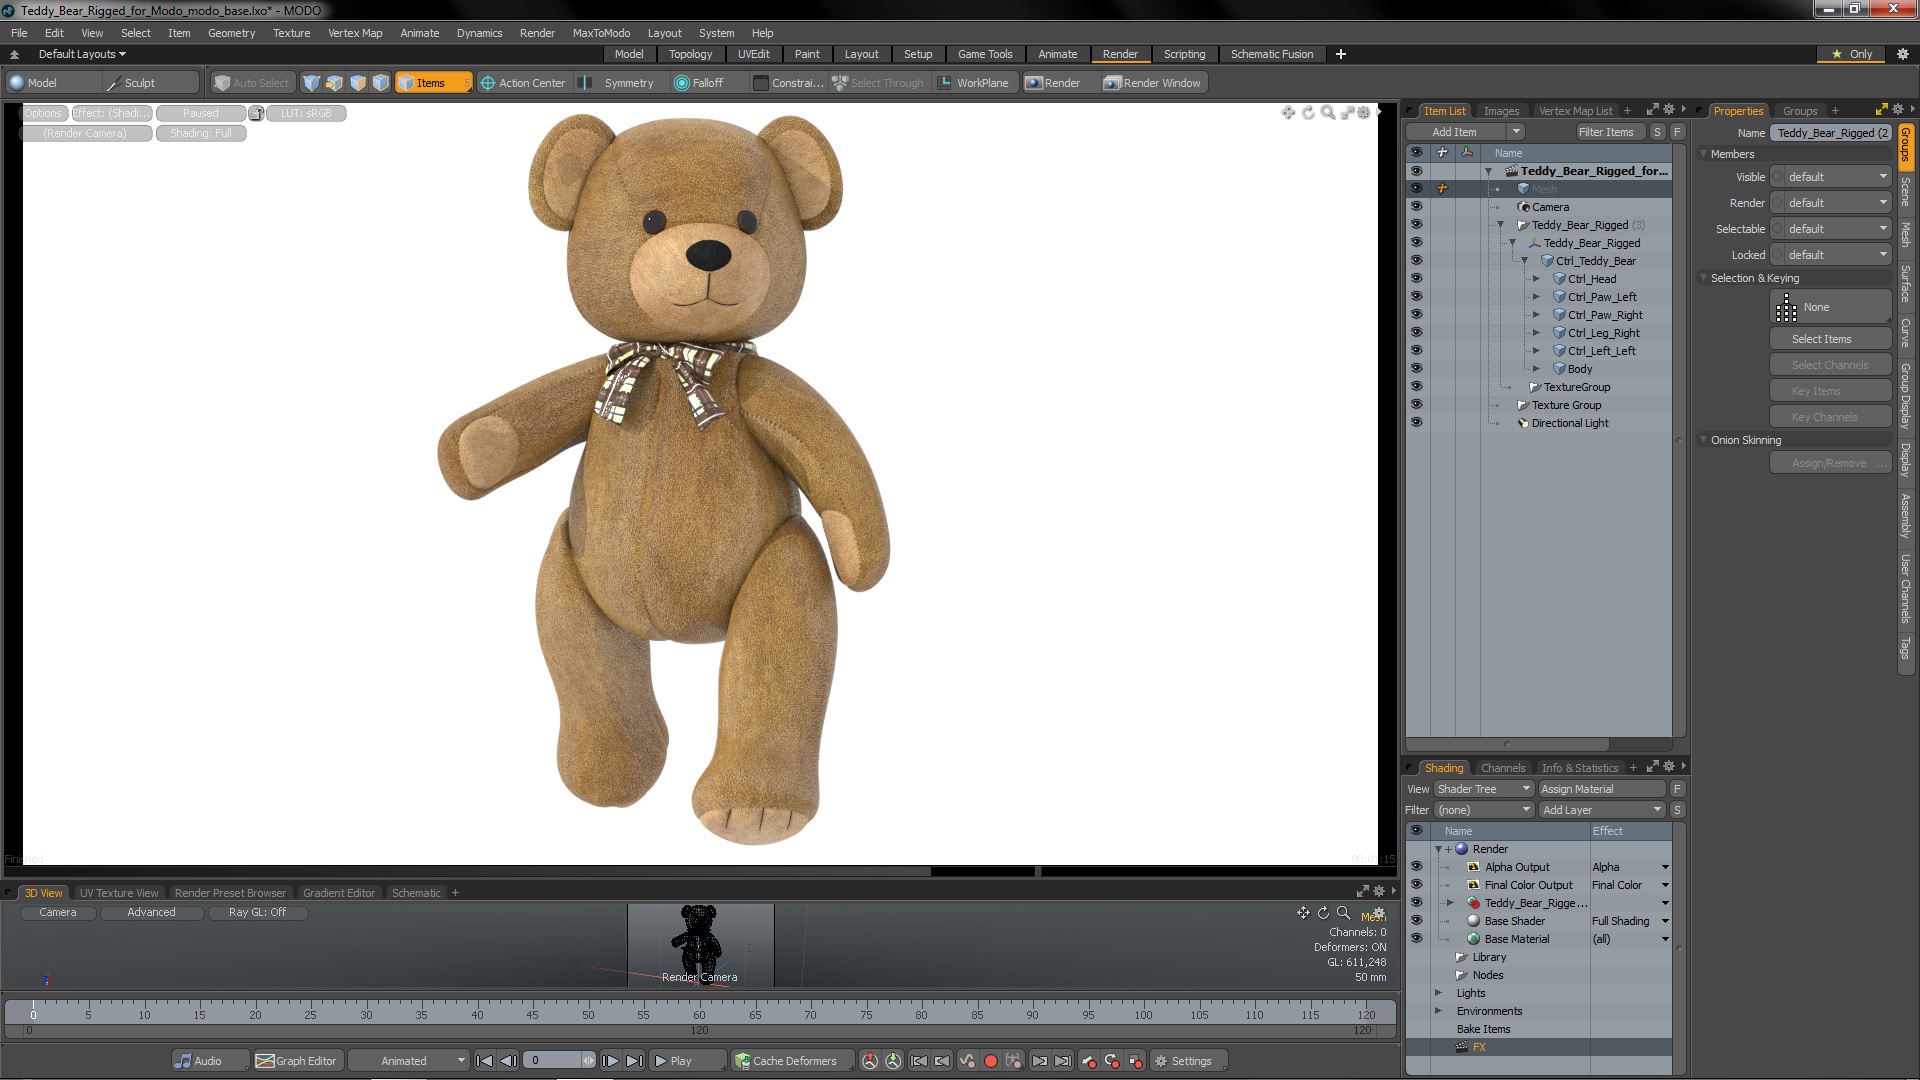Toggle Symmetry tool
The image size is (1920, 1080).
point(619,83)
